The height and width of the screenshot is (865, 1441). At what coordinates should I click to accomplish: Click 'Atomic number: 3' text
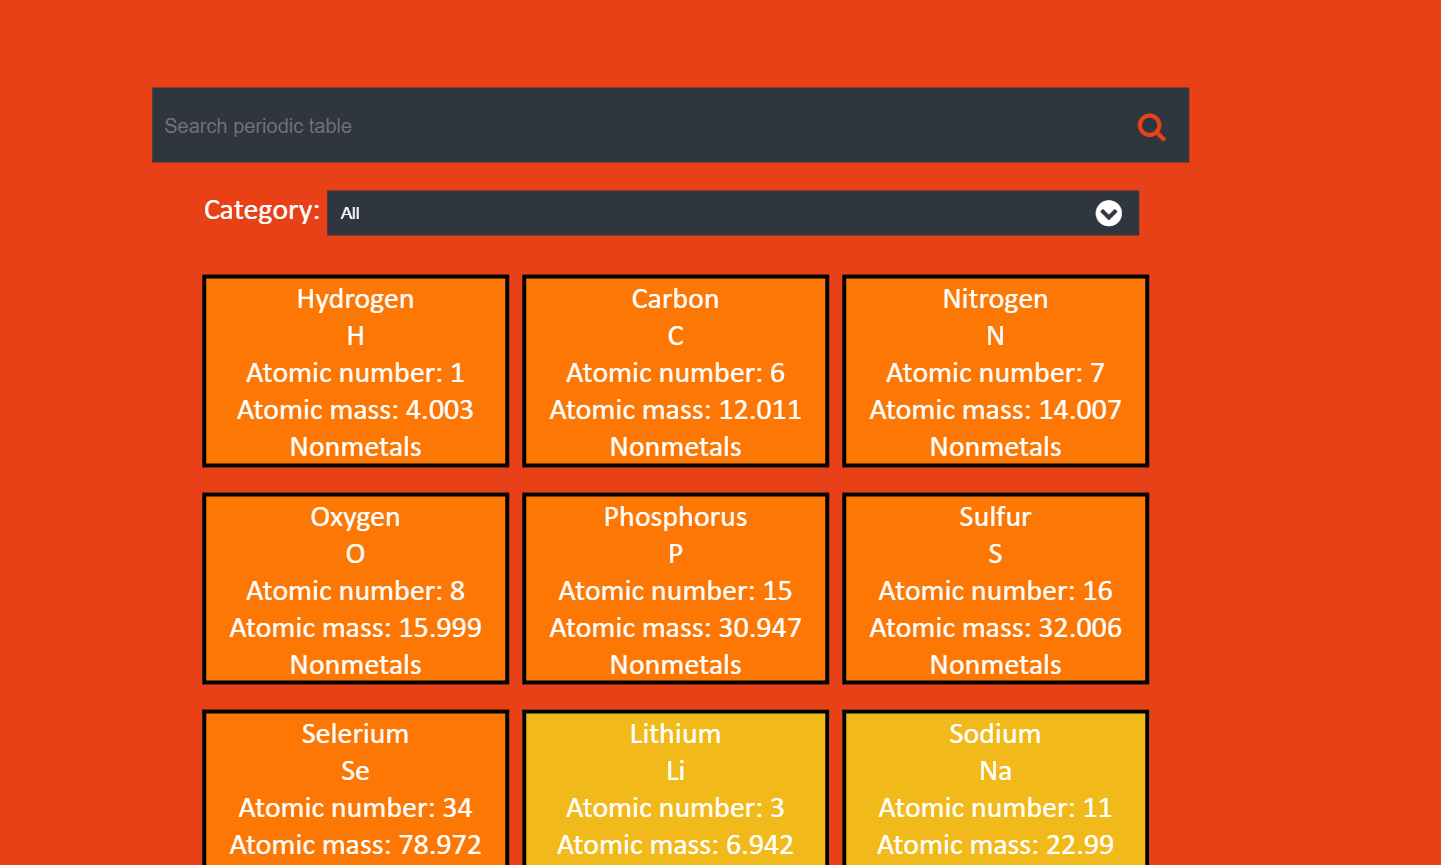tap(675, 808)
